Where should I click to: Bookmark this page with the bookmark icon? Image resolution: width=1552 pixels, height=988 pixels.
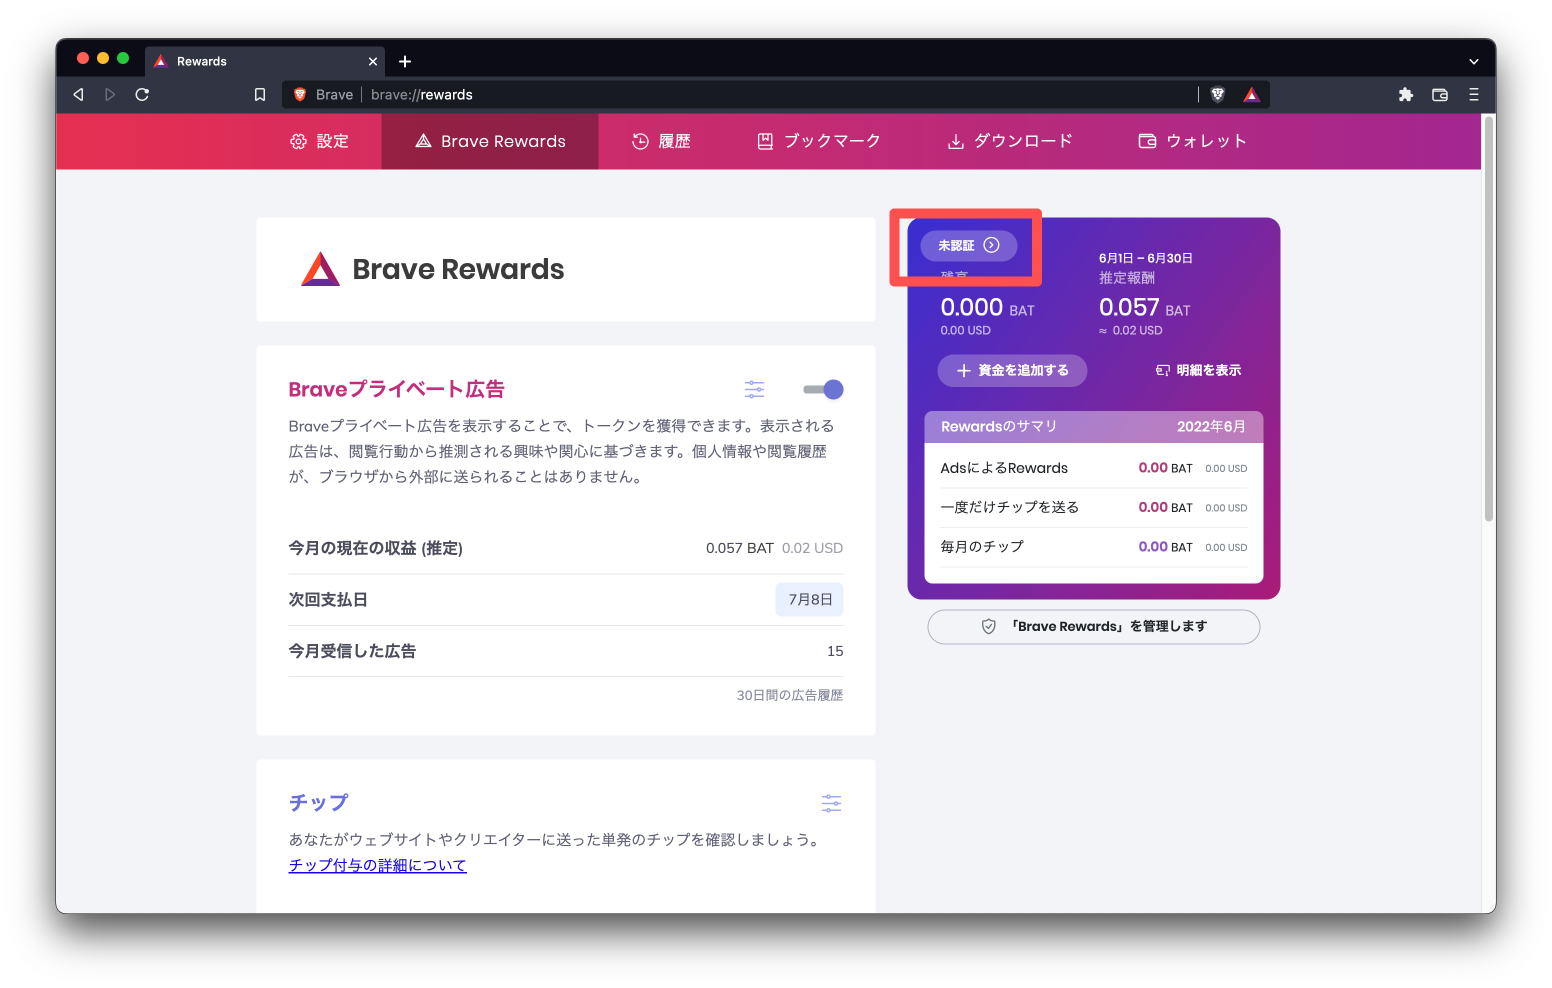point(260,95)
